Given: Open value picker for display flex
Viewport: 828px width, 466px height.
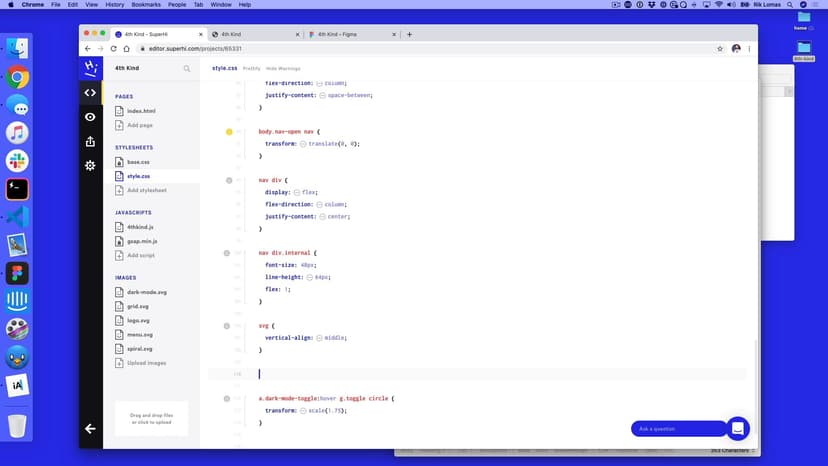Looking at the screenshot, I should coord(295,193).
